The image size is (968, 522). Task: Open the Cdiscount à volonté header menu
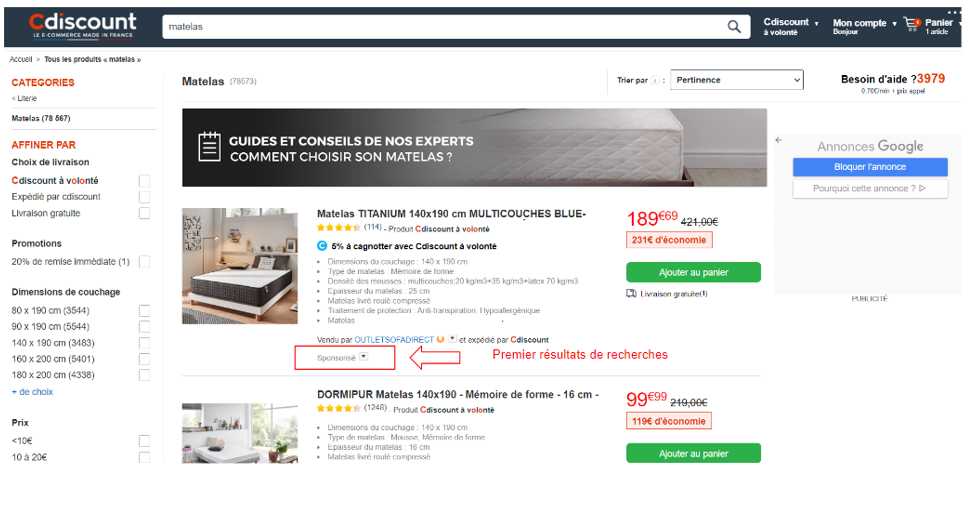791,26
